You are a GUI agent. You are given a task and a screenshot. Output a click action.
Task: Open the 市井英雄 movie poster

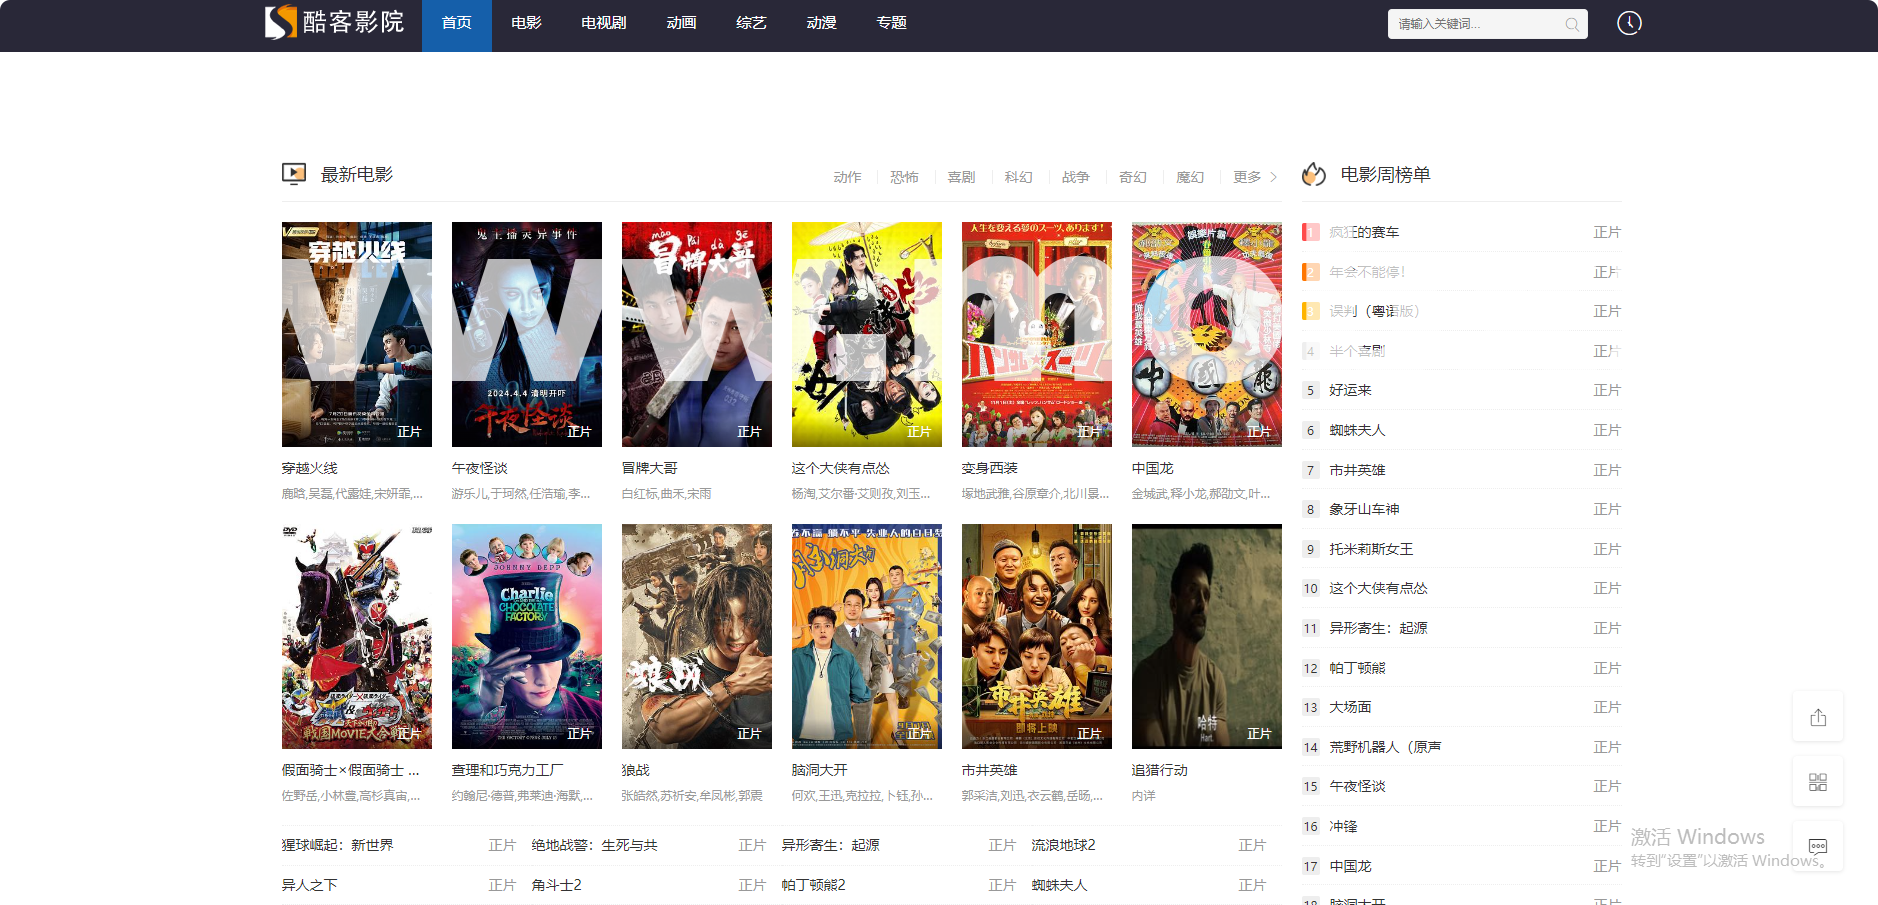pos(1037,636)
